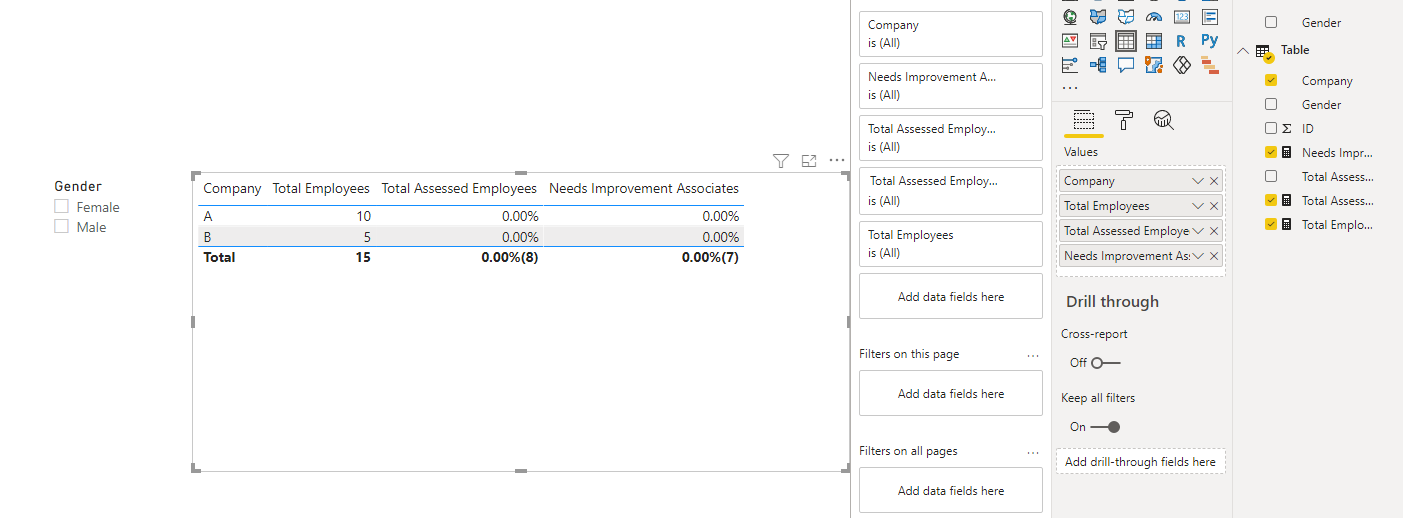This screenshot has height=518, width=1403.
Task: Select the Card visual icon
Action: click(x=1182, y=16)
